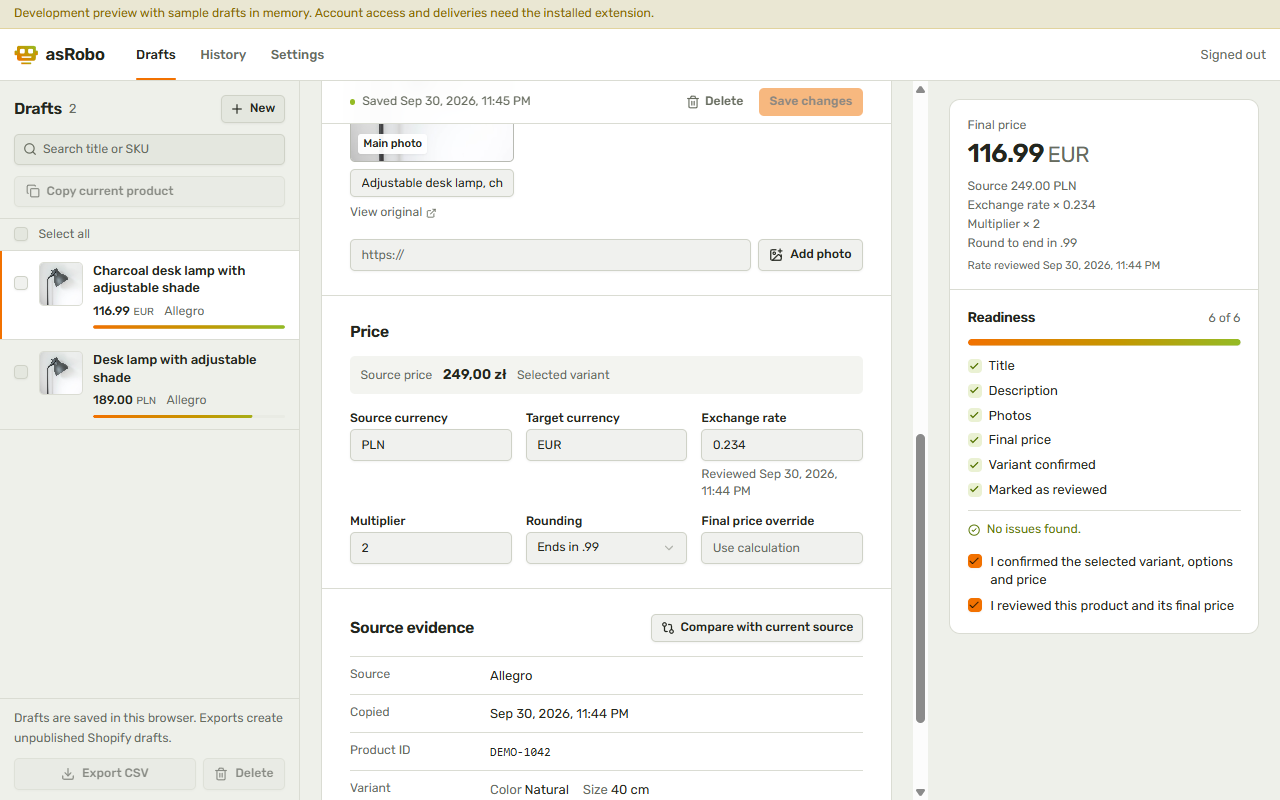Image resolution: width=1280 pixels, height=800 pixels.
Task: Click the compare icon in Compare with current source
Action: (x=668, y=628)
